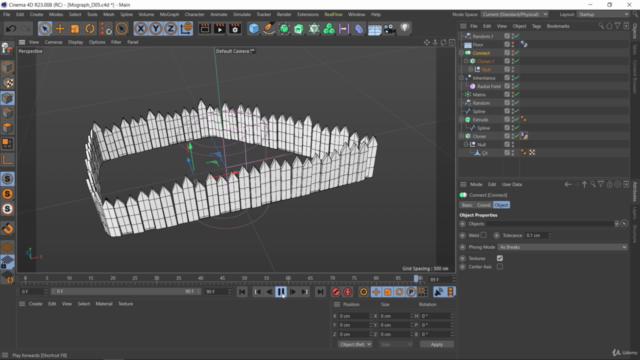Open Material Manager Create menu

36,304
